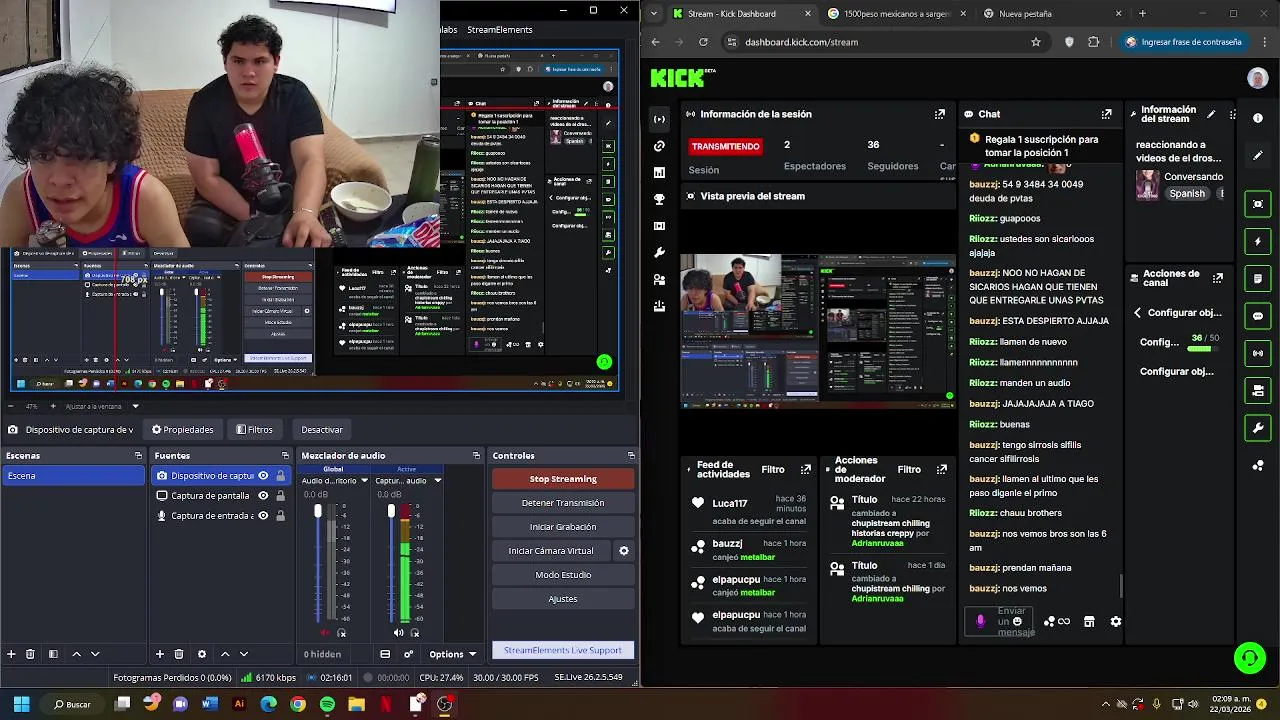Open mixer Options dropdown
The height and width of the screenshot is (720, 1280).
click(x=453, y=654)
